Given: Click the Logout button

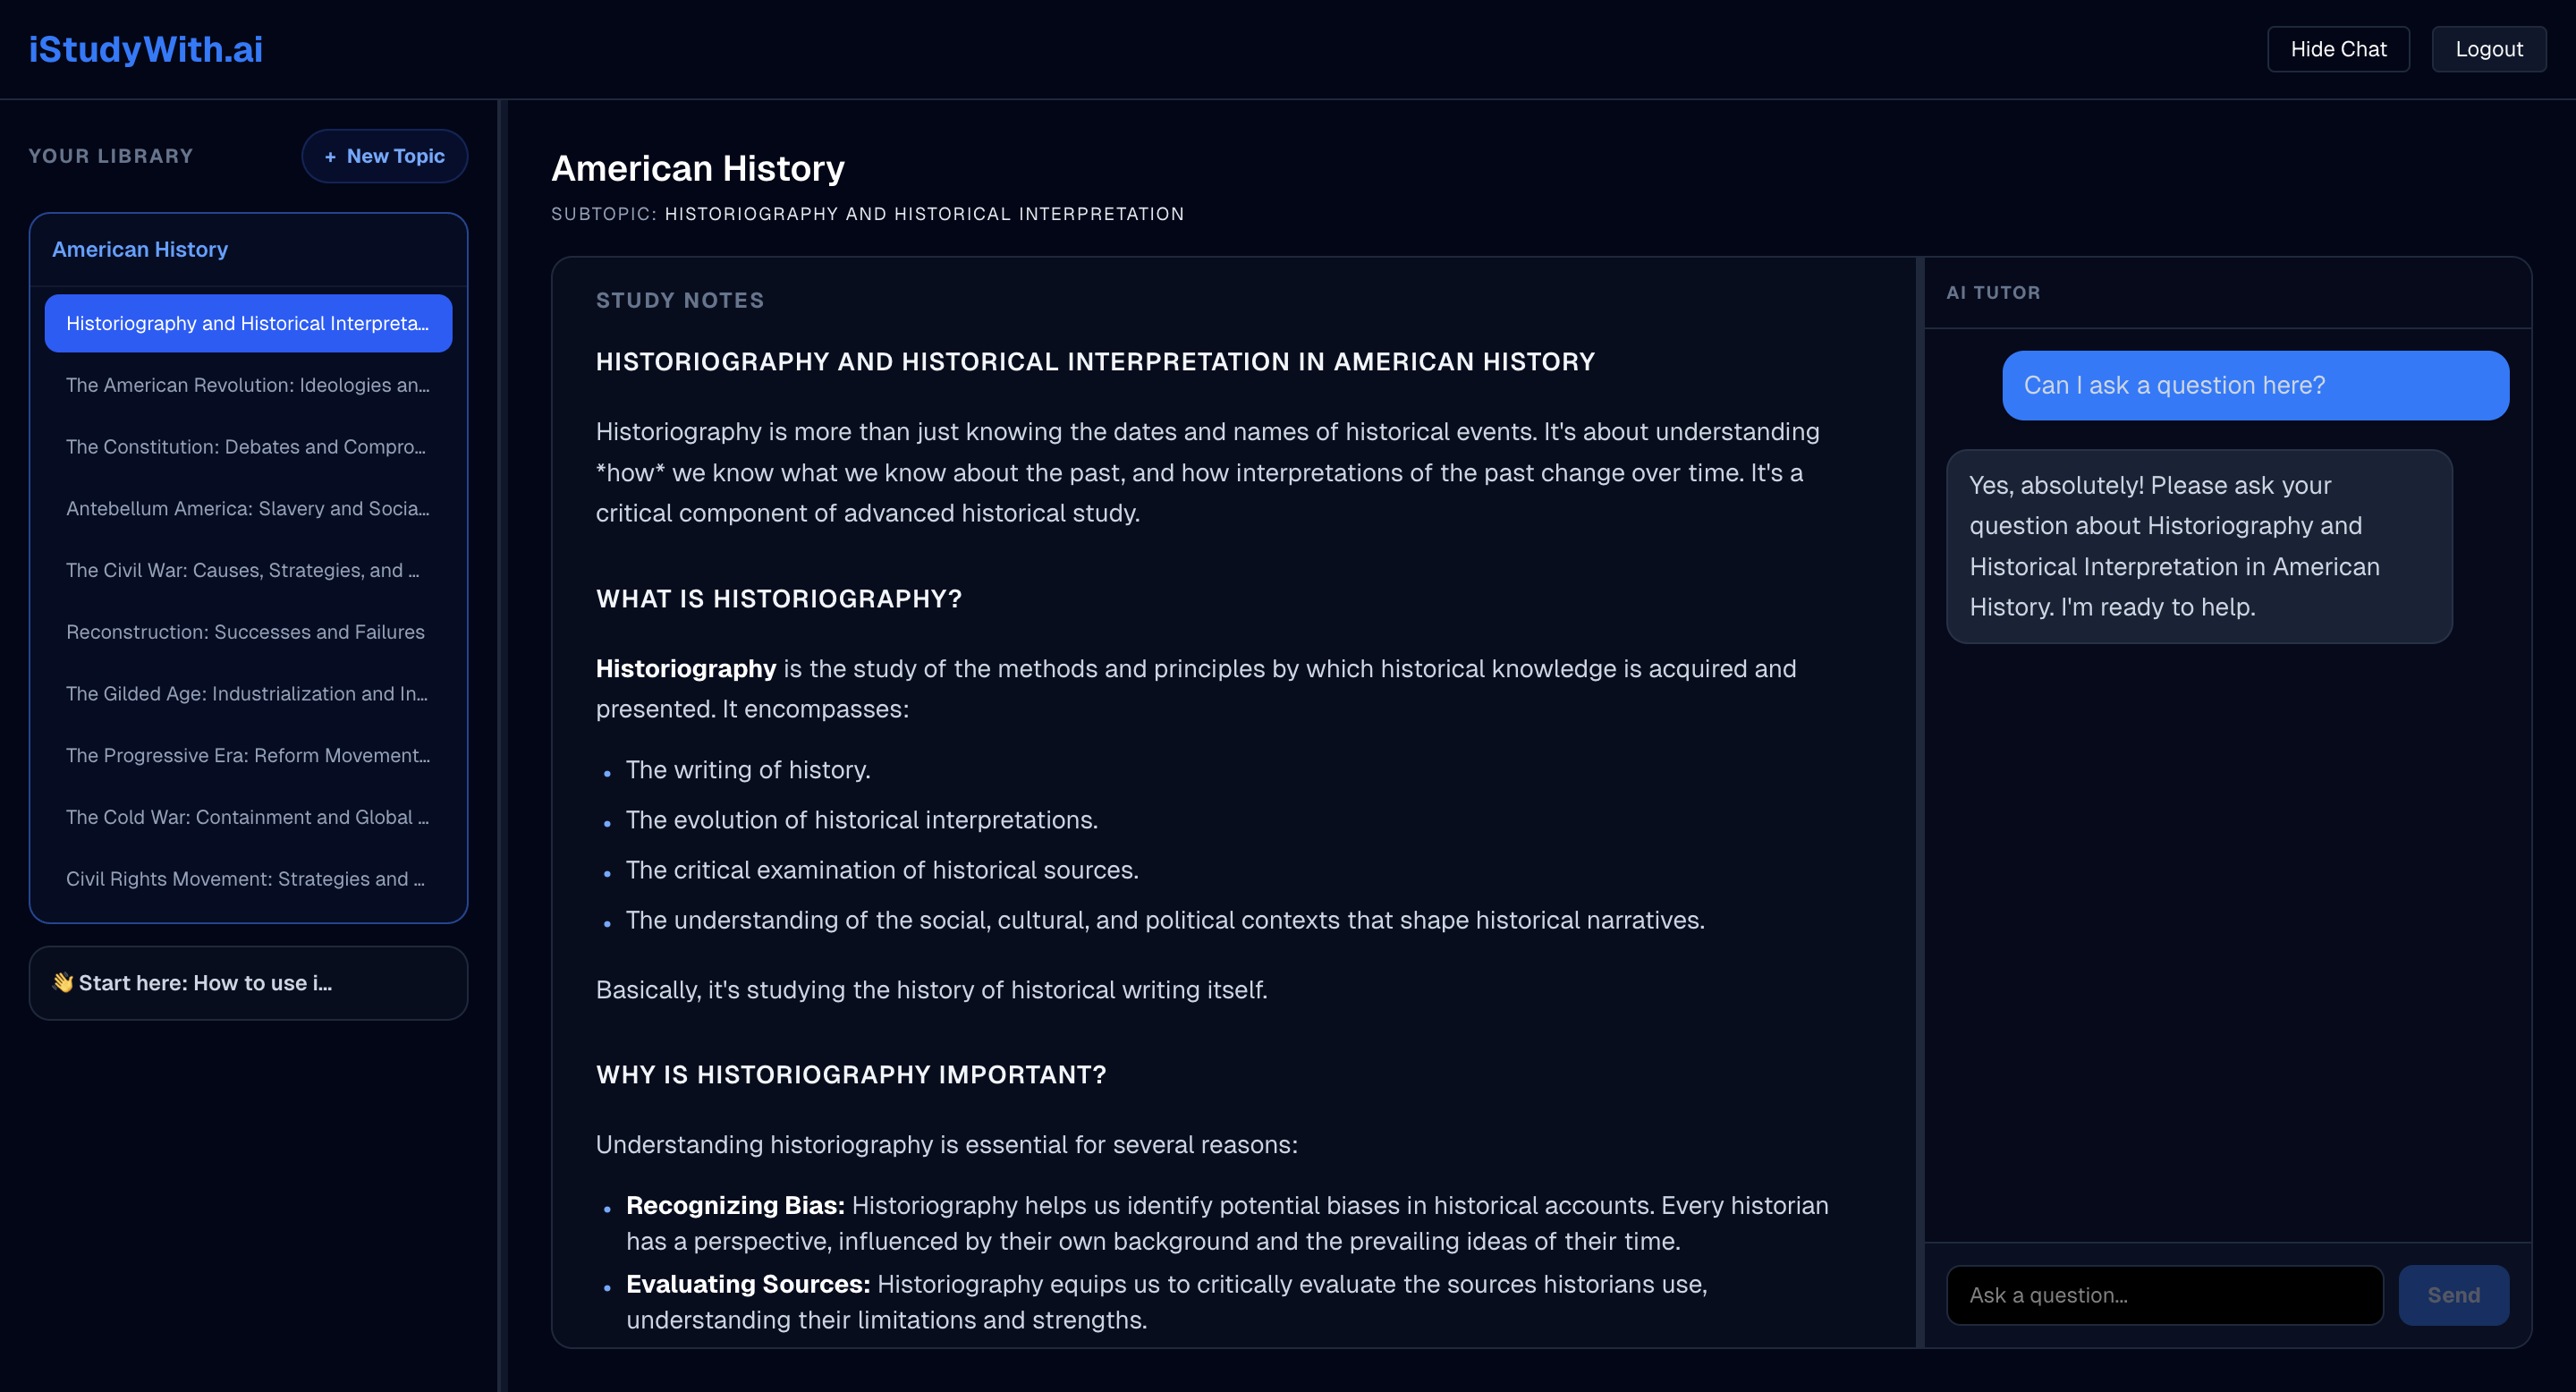Looking at the screenshot, I should 2488,48.
